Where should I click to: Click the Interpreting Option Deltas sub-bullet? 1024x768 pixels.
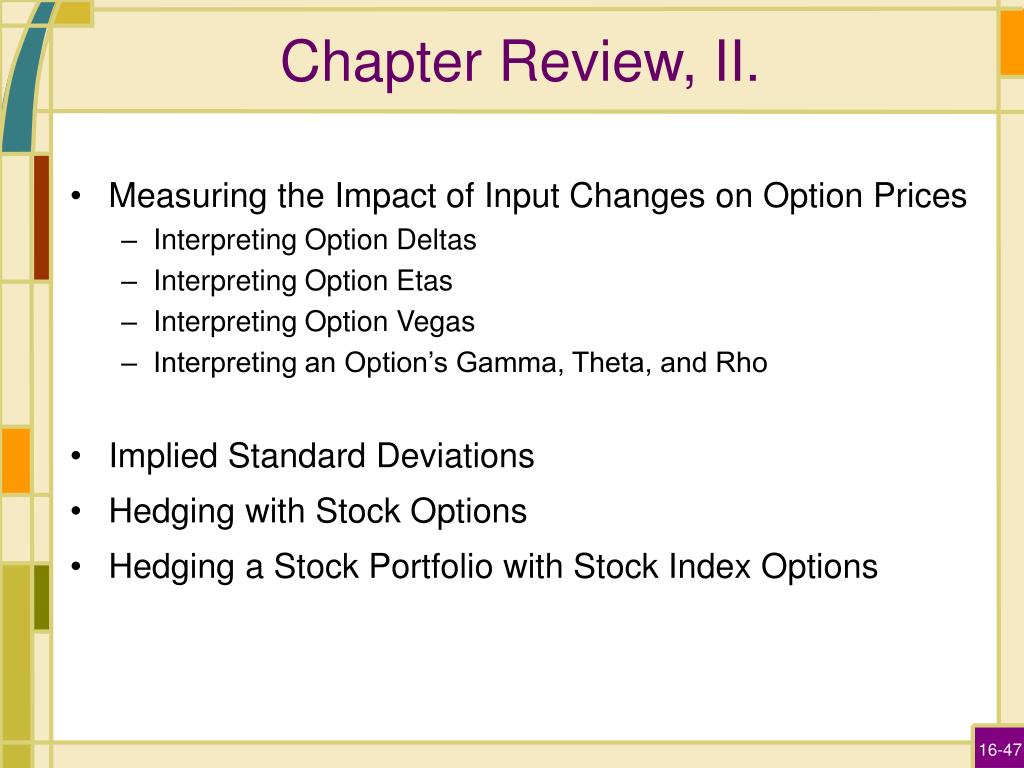pos(315,240)
